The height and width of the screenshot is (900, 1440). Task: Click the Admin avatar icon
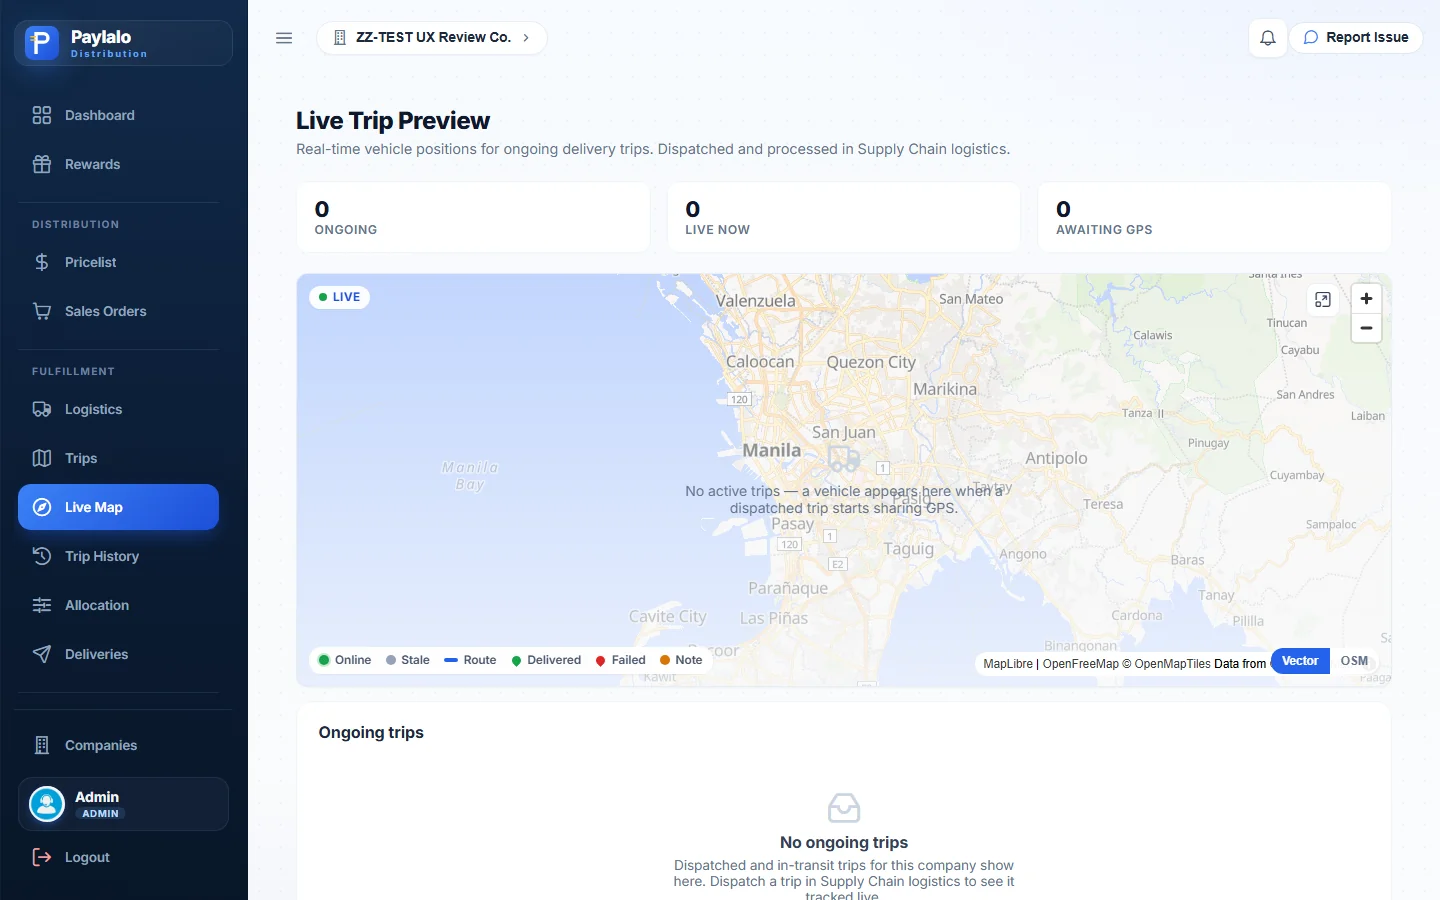click(47, 804)
